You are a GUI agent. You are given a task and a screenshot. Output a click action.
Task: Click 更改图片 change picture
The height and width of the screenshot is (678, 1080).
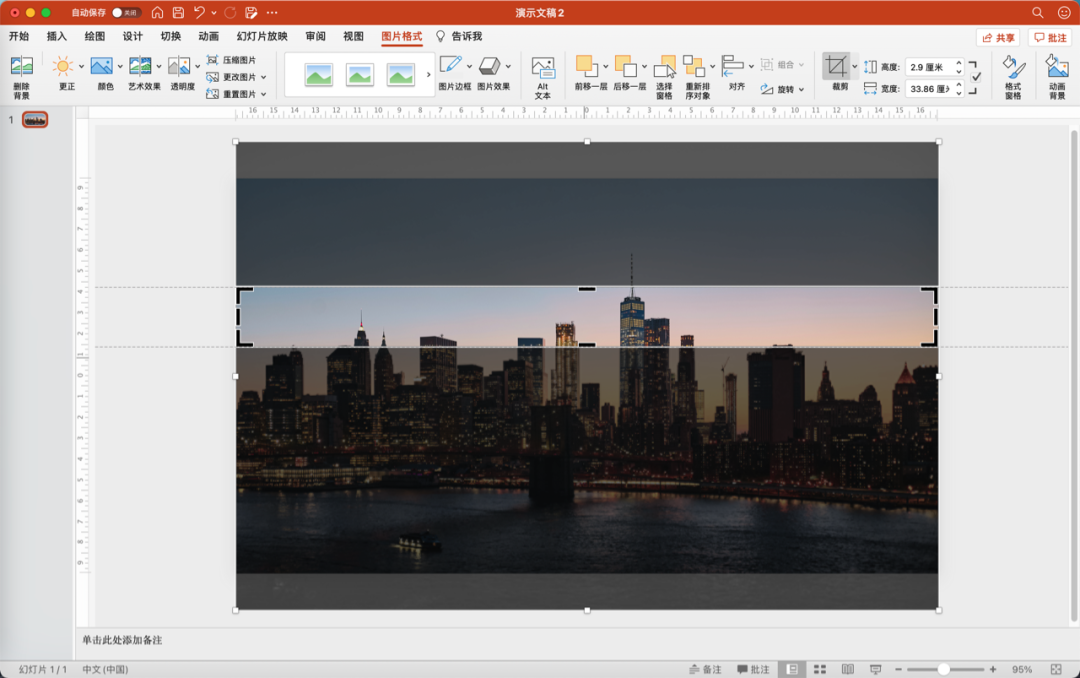(231, 77)
